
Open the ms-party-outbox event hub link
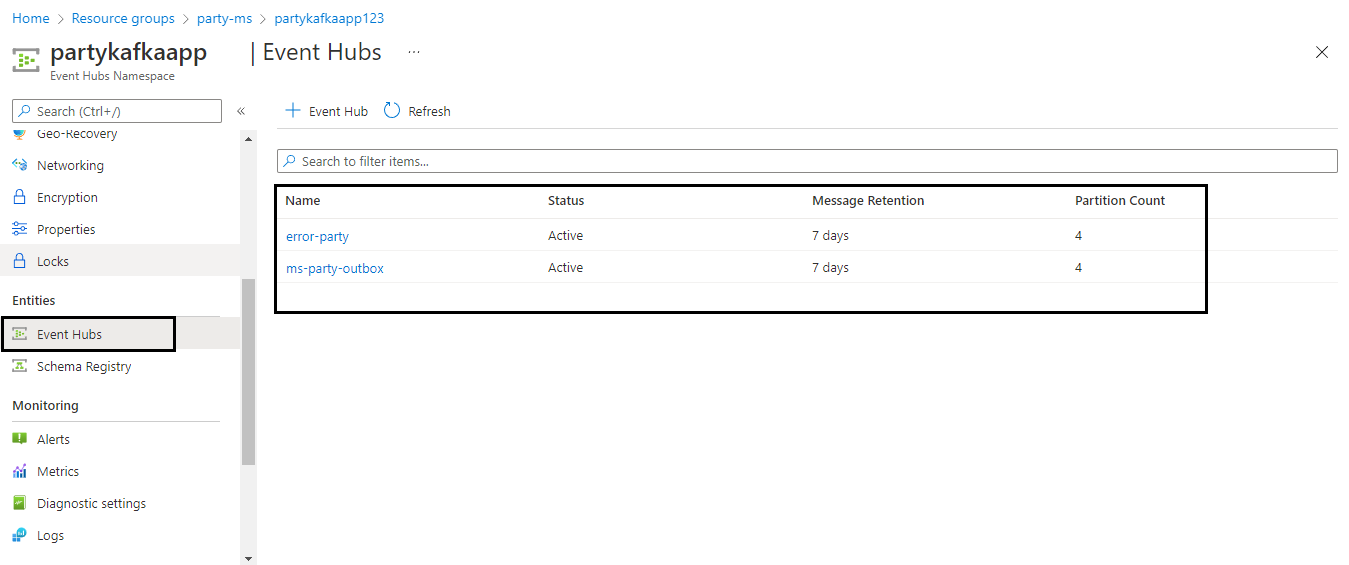point(335,268)
